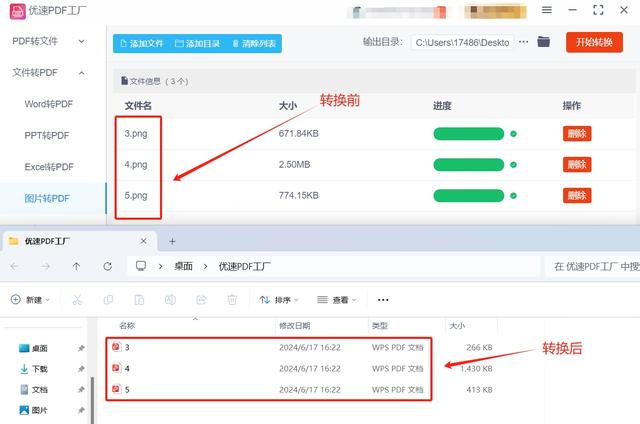
Task: Click the Explorer search box
Action: click(x=593, y=266)
